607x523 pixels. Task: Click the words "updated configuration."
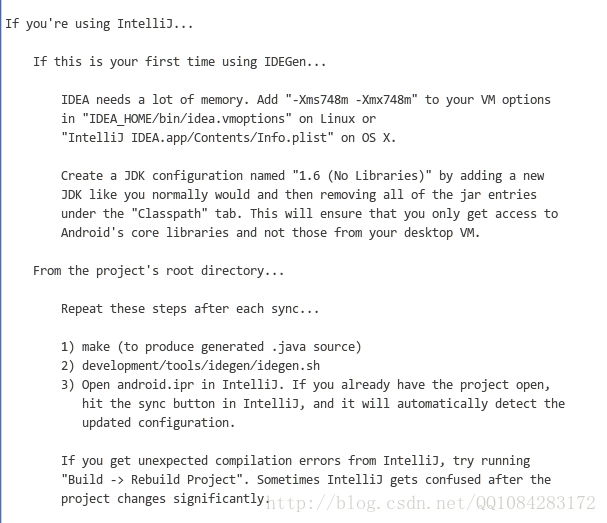tap(159, 423)
